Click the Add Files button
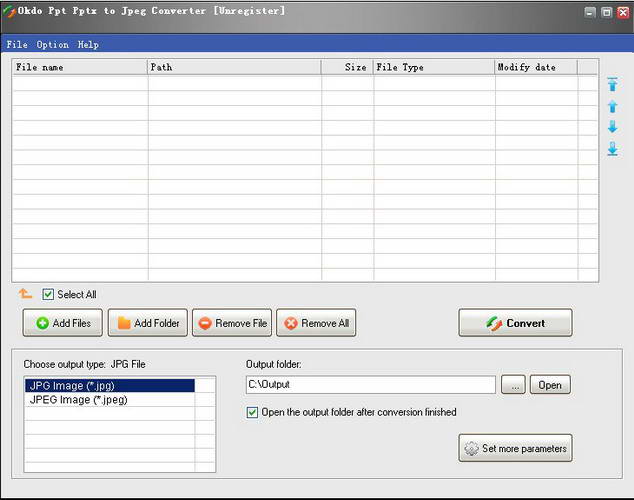This screenshot has width=634, height=500. pyautogui.click(x=63, y=323)
